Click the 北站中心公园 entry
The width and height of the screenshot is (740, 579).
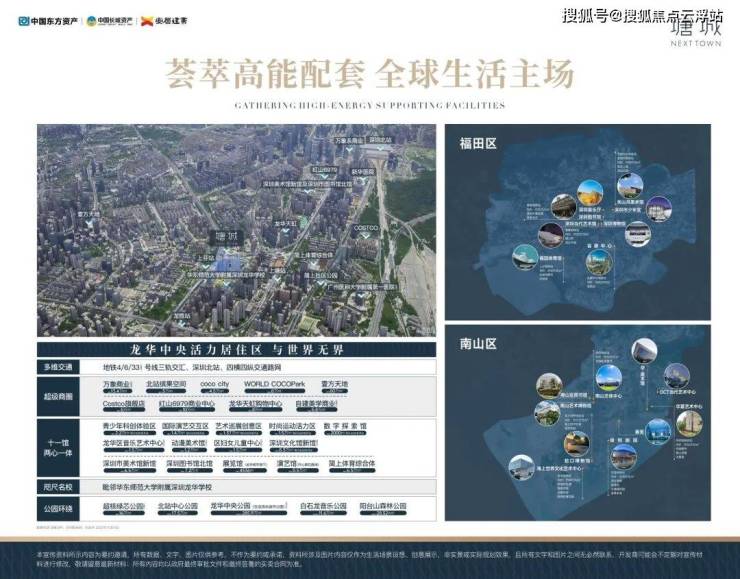[178, 508]
